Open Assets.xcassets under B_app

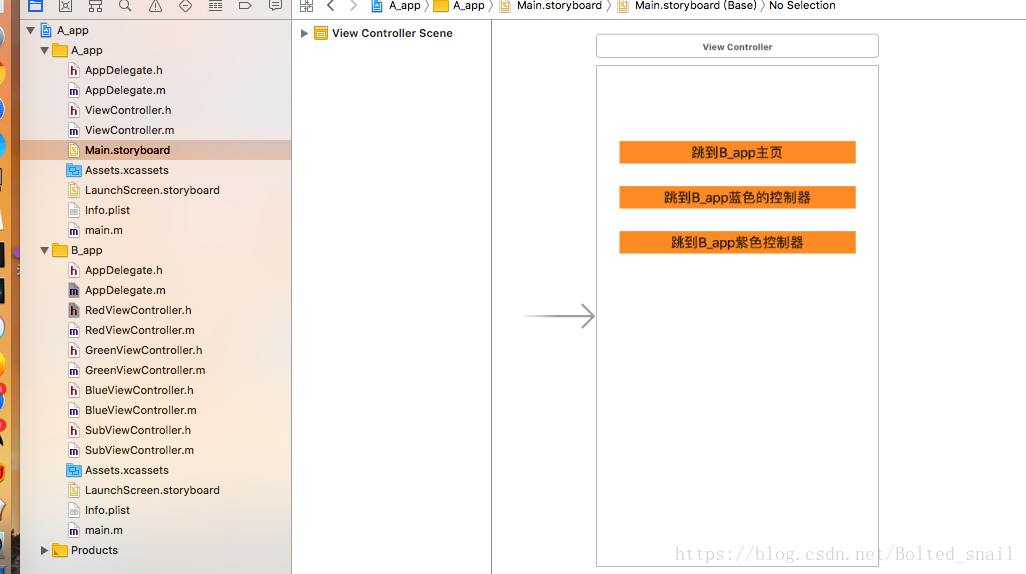coord(126,471)
